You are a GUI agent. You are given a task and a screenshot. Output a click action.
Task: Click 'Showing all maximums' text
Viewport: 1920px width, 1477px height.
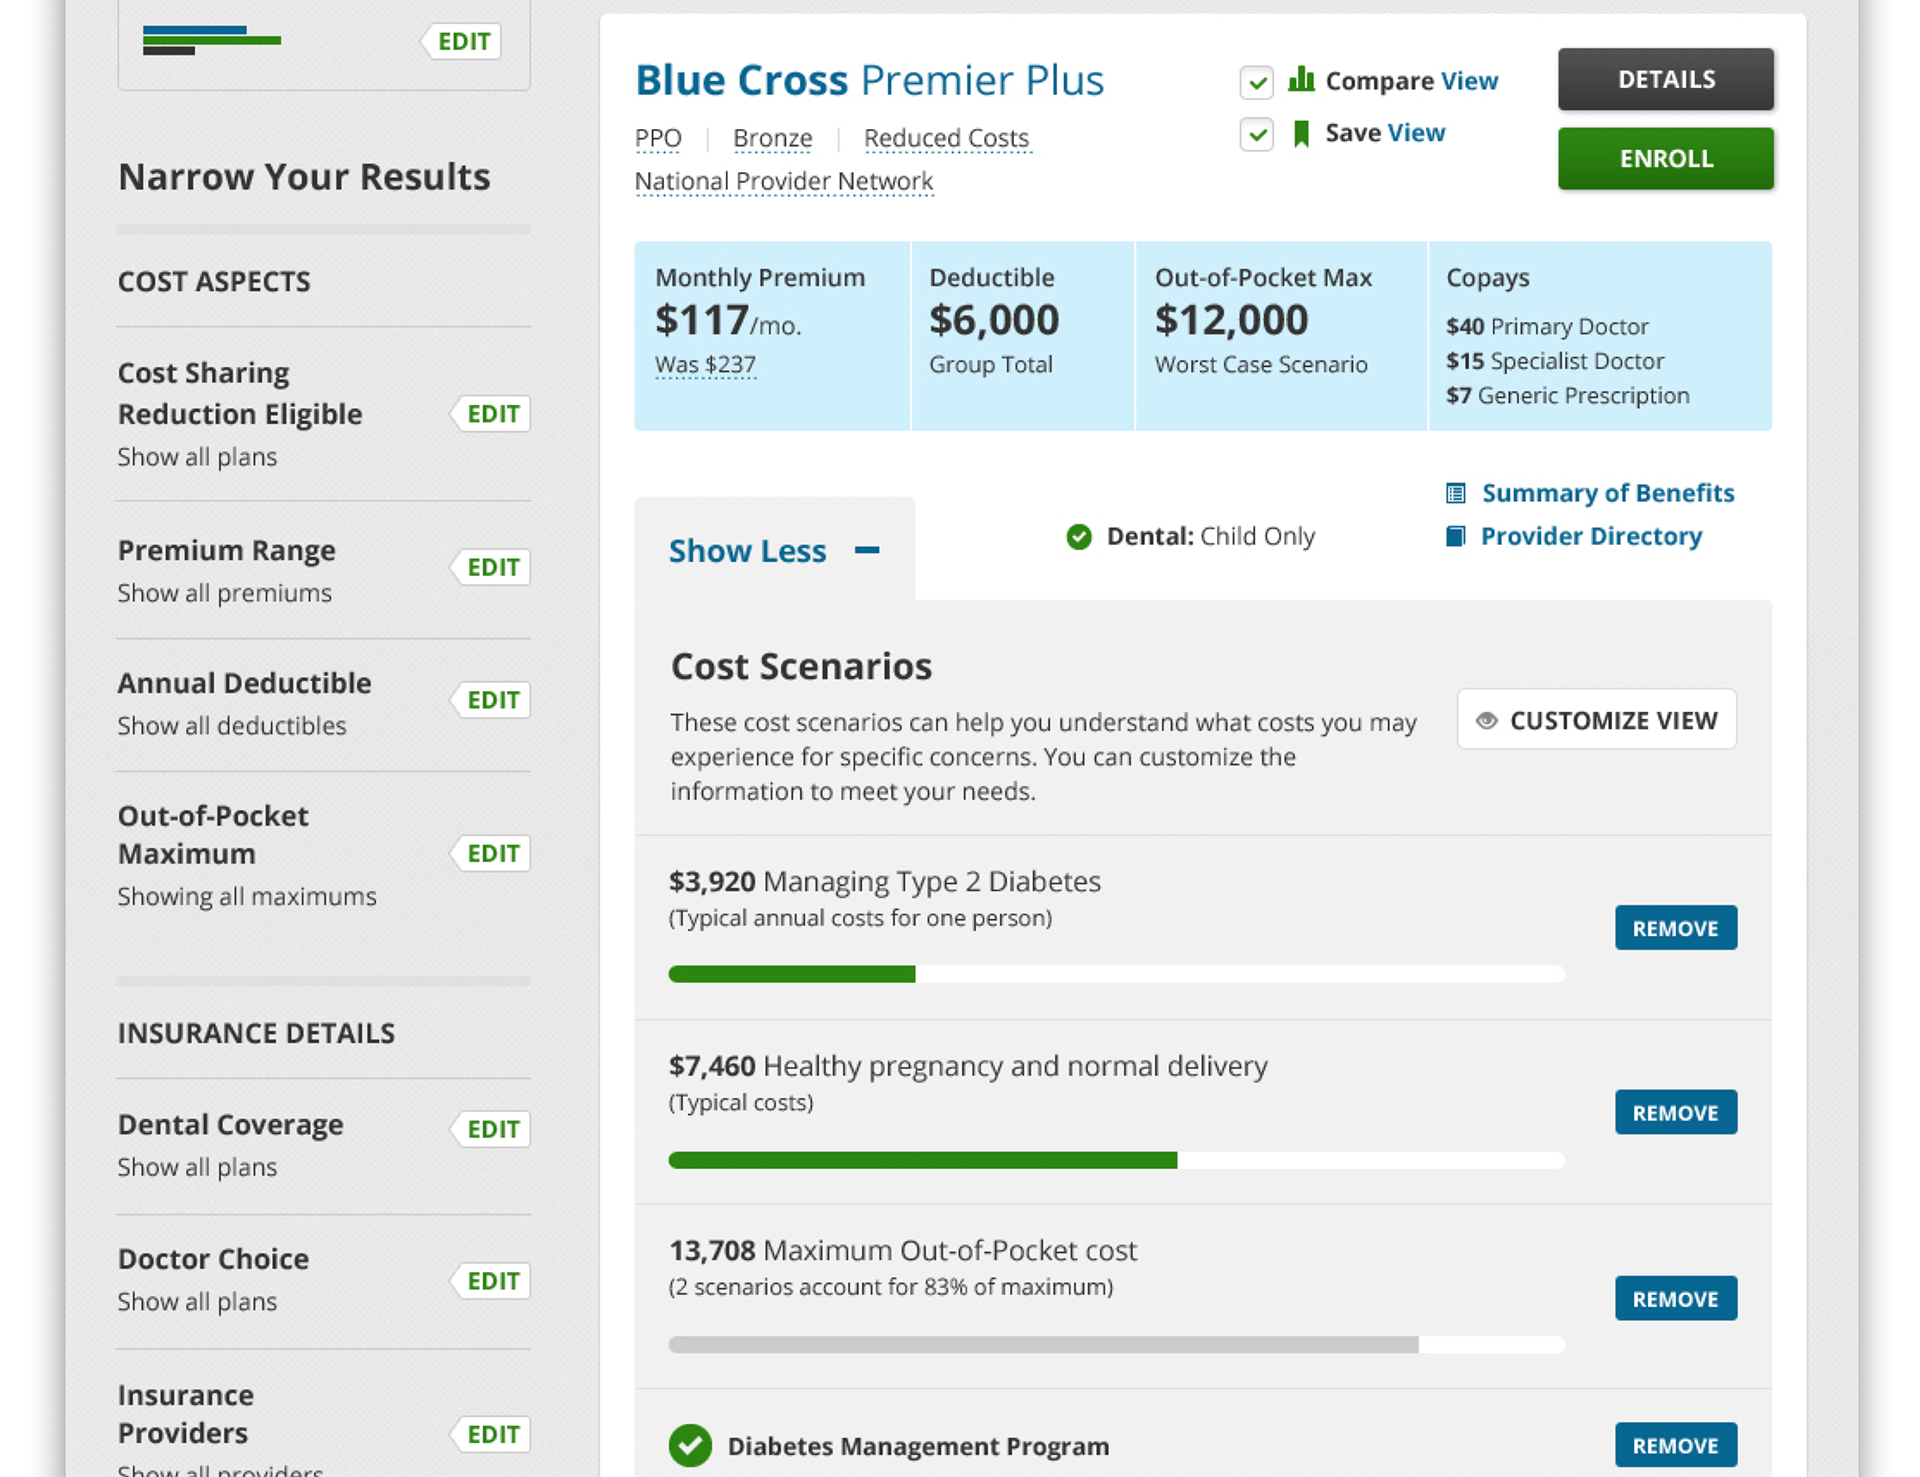[247, 897]
